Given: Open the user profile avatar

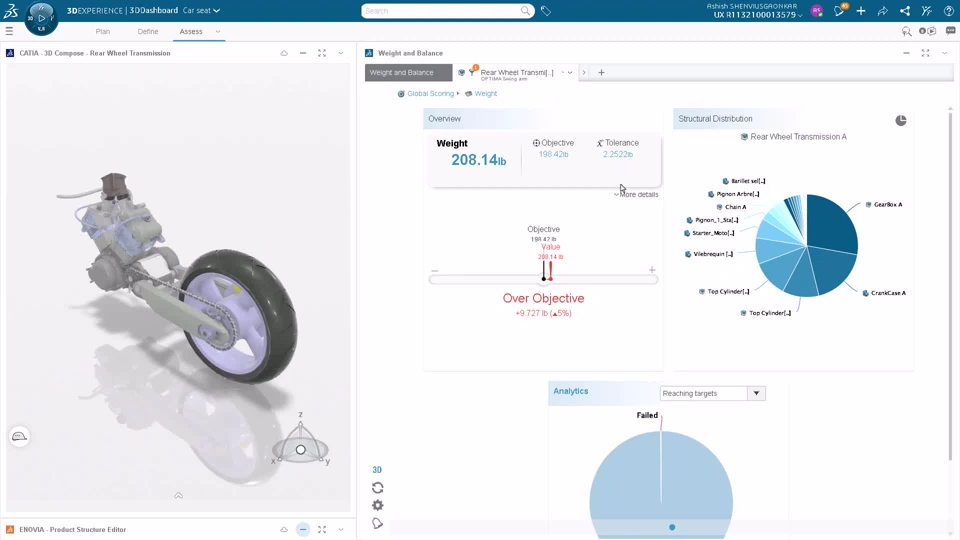Looking at the screenshot, I should coord(816,10).
